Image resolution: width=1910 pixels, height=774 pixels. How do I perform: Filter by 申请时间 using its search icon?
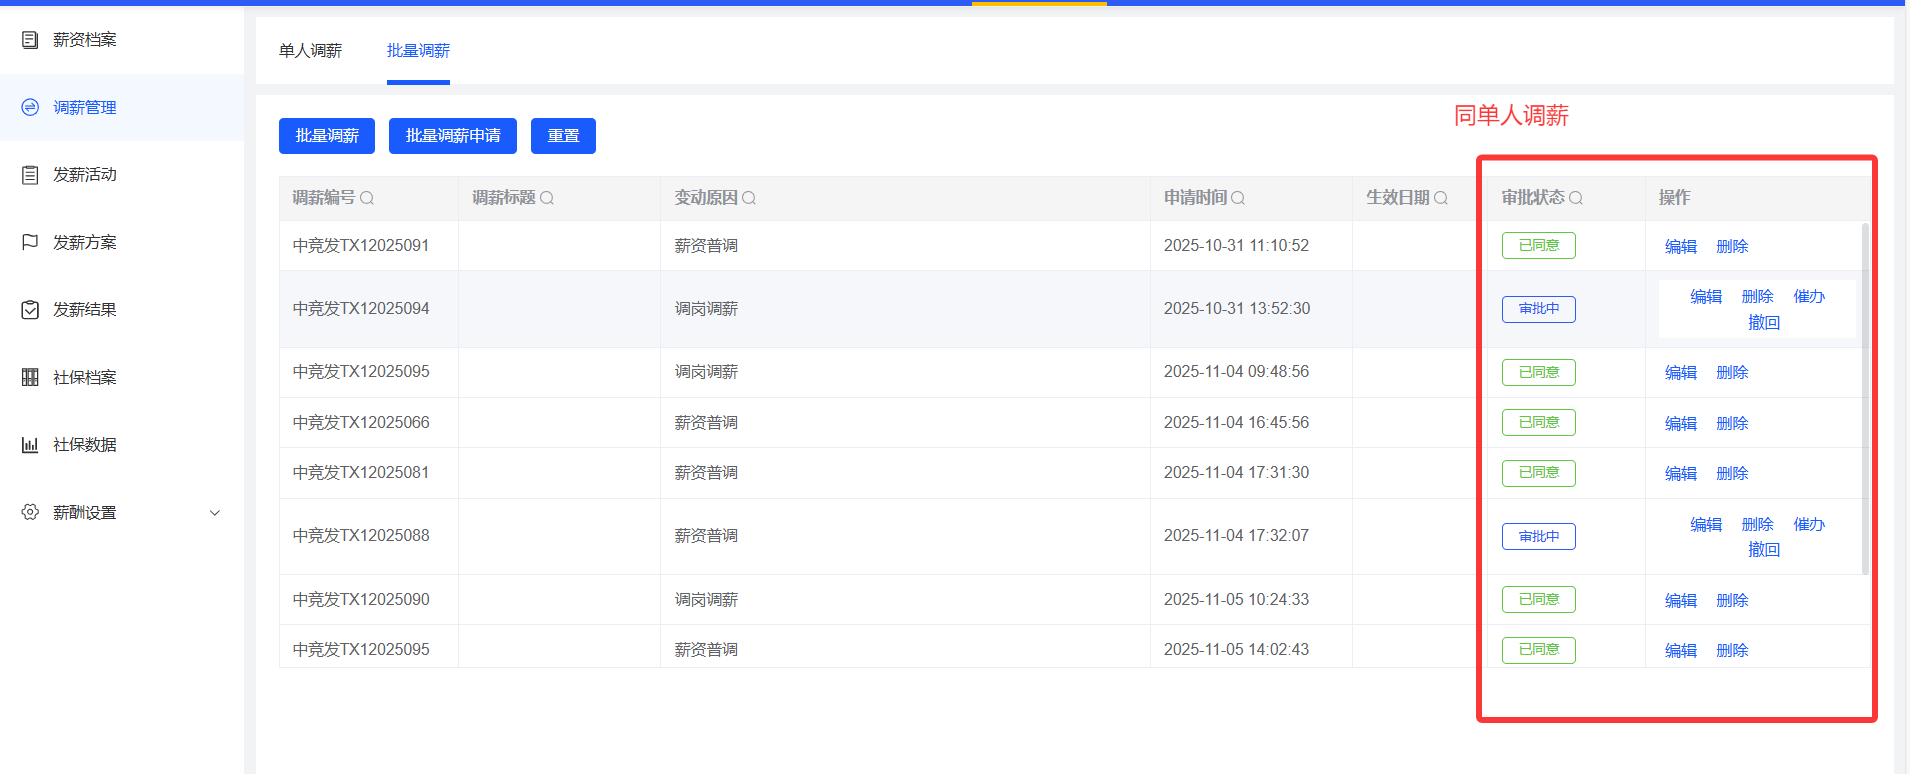[1238, 198]
